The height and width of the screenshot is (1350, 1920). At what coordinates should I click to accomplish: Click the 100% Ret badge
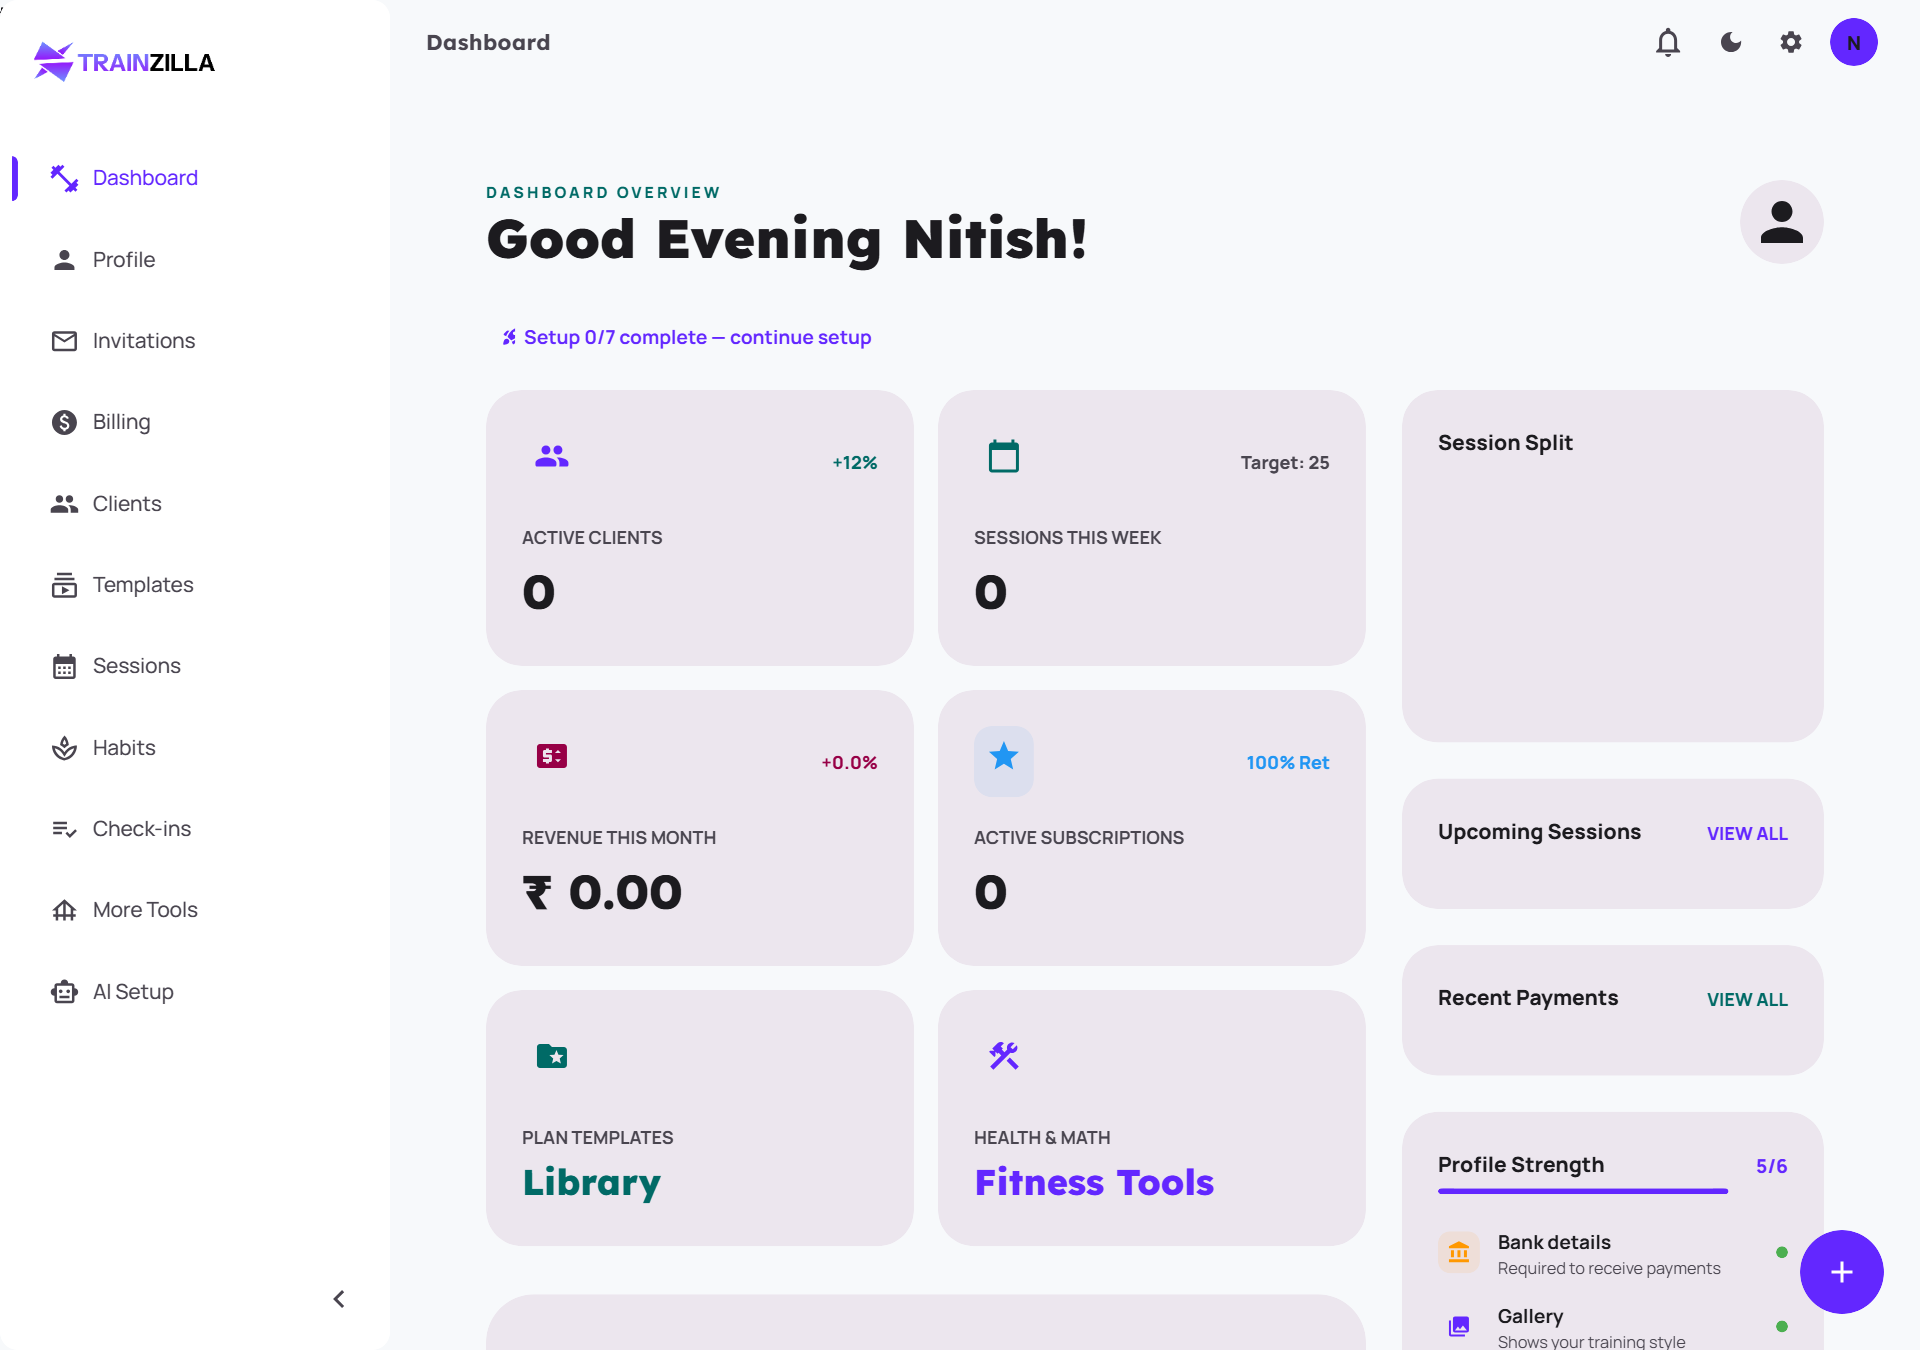point(1287,763)
